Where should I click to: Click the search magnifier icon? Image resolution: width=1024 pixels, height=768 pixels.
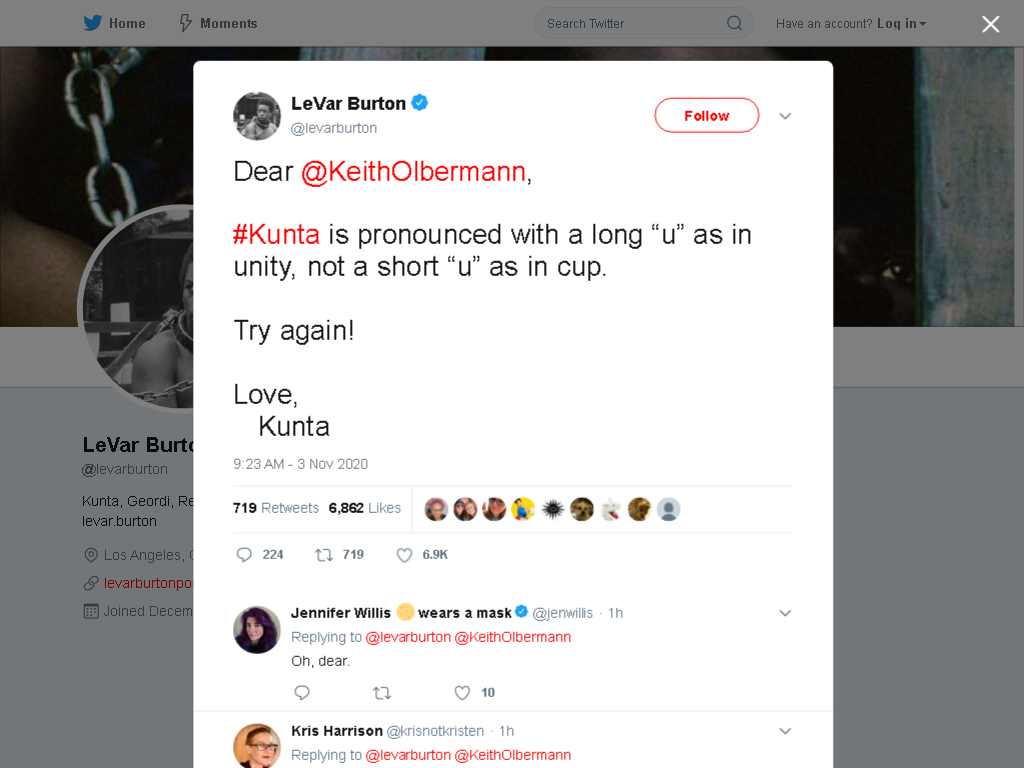tap(735, 24)
